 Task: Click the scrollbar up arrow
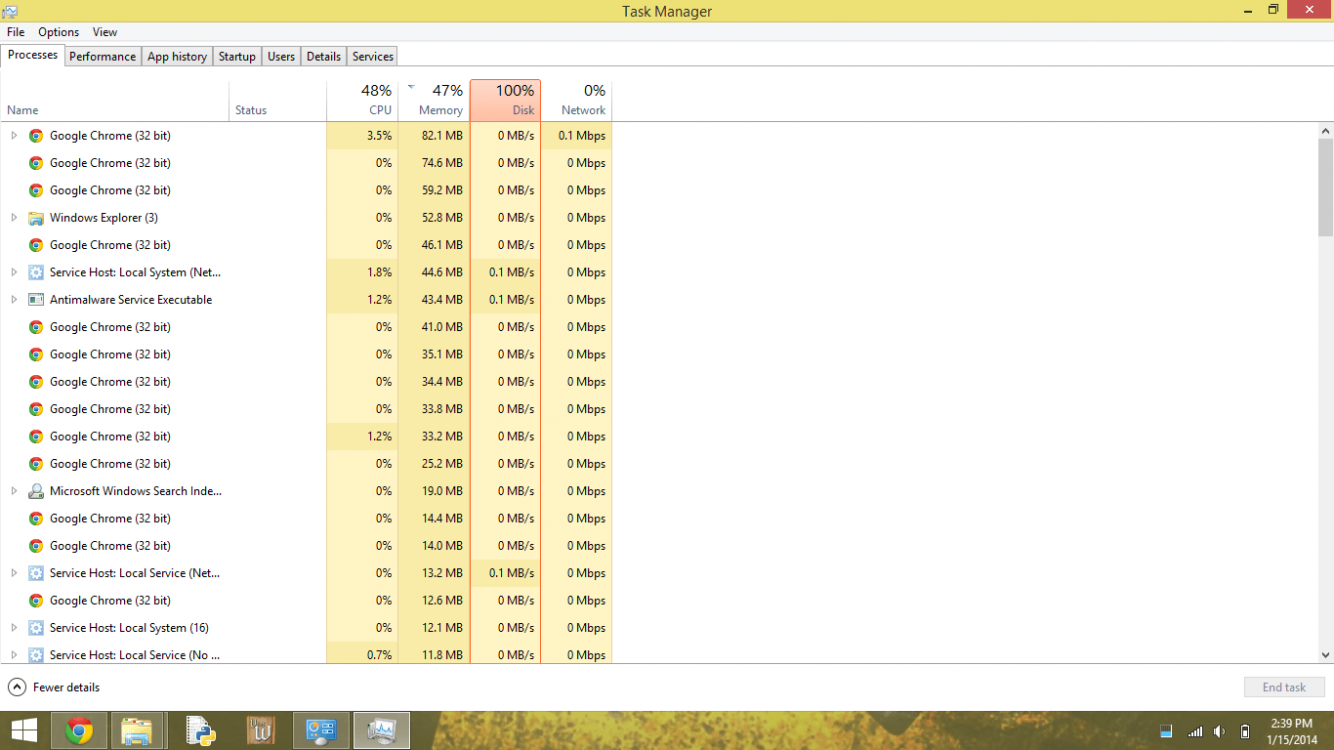click(1326, 131)
